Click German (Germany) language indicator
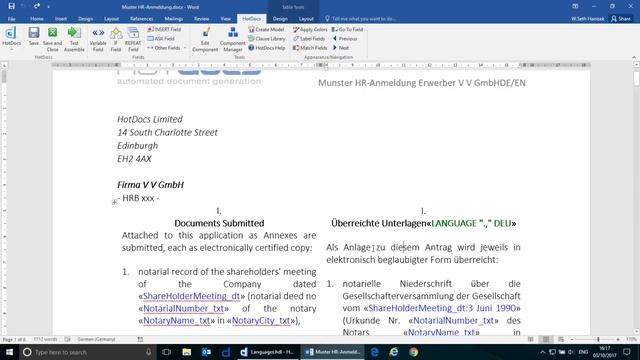Screen dimensions: 640x360 [96, 340]
